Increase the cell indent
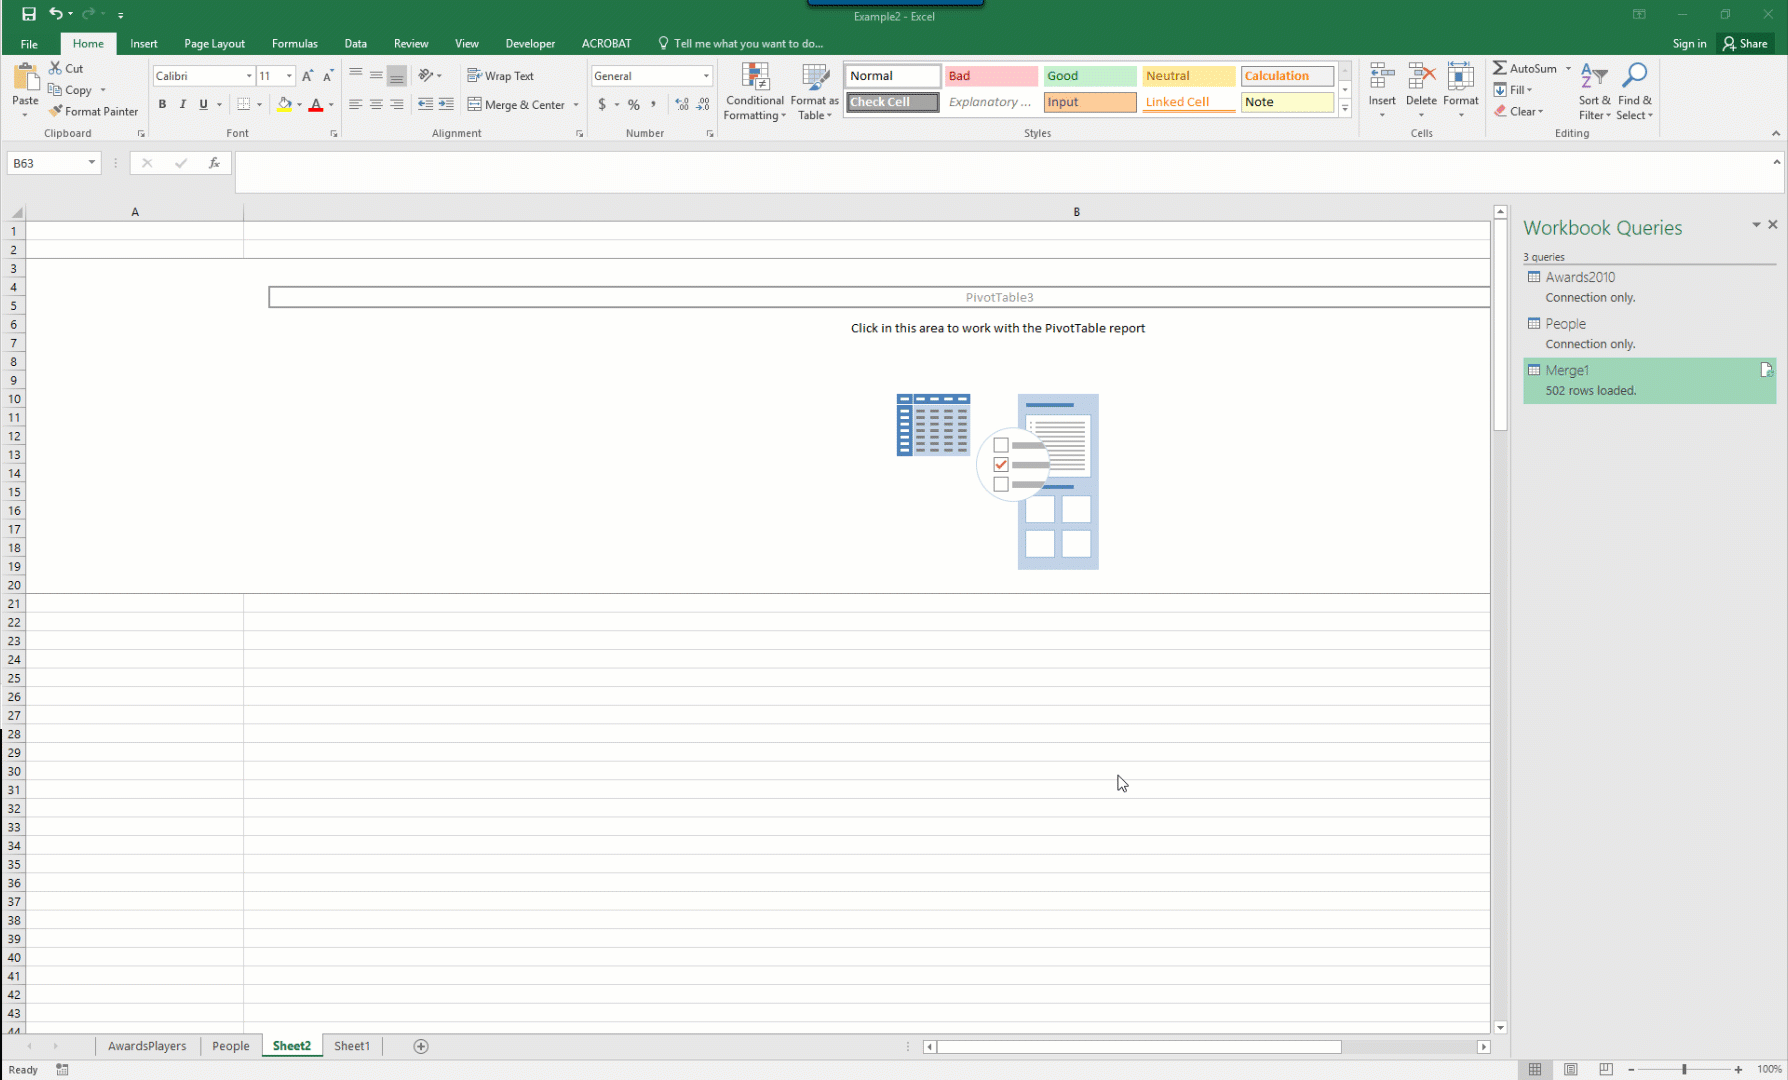Screen dimensions: 1788x1080 click(446, 104)
